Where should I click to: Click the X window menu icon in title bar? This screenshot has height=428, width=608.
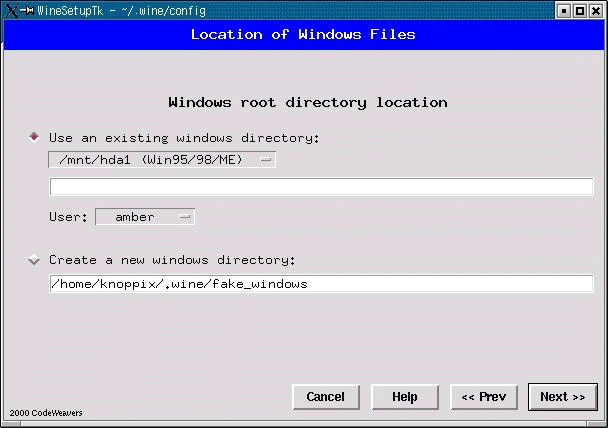[x=11, y=10]
